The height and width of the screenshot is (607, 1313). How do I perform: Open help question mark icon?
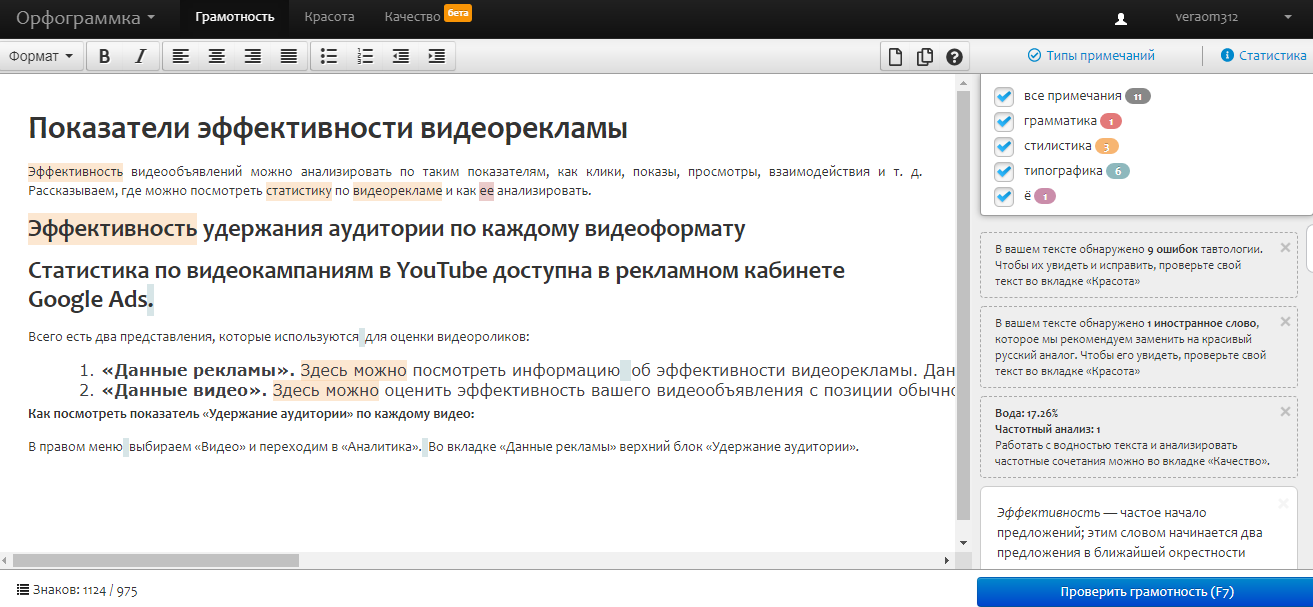pyautogui.click(x=954, y=57)
